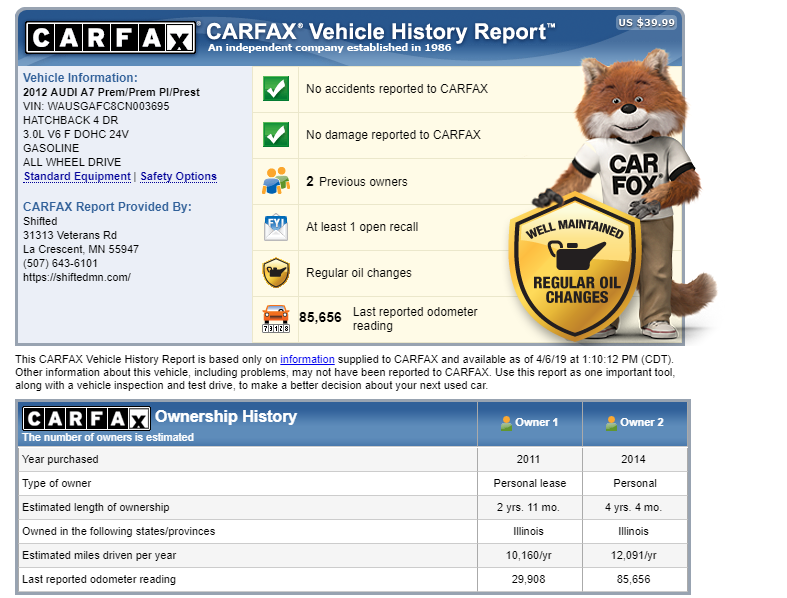This screenshot has height=598, width=787.
Task: Click Personal lease owner type cell
Action: [x=530, y=483]
